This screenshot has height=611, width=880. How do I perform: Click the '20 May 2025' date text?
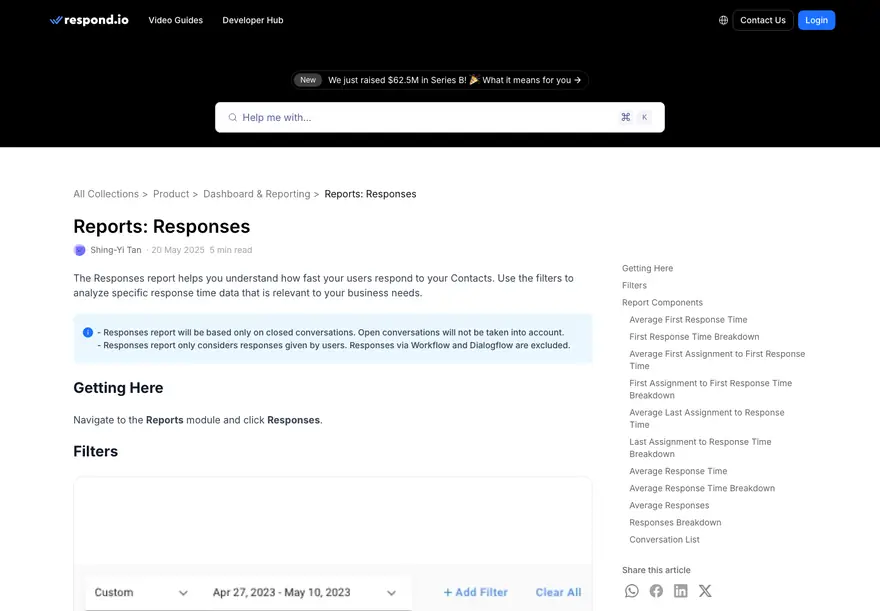point(178,250)
